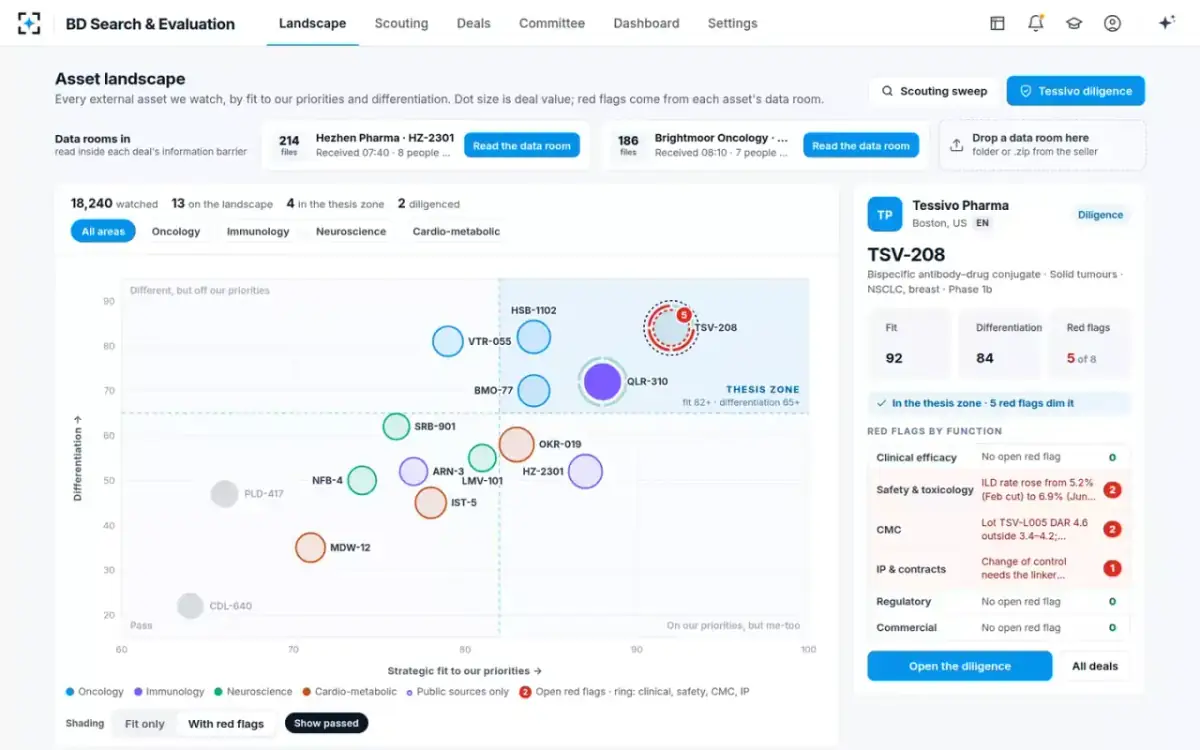Click the Red flags 5 of 8 card

1089,342
